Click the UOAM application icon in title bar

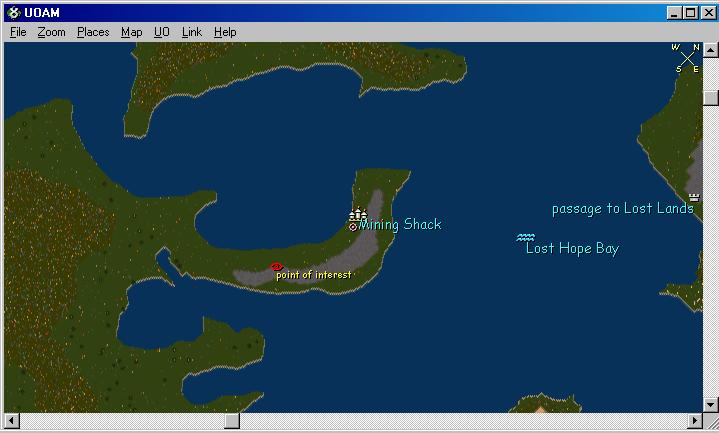point(13,13)
